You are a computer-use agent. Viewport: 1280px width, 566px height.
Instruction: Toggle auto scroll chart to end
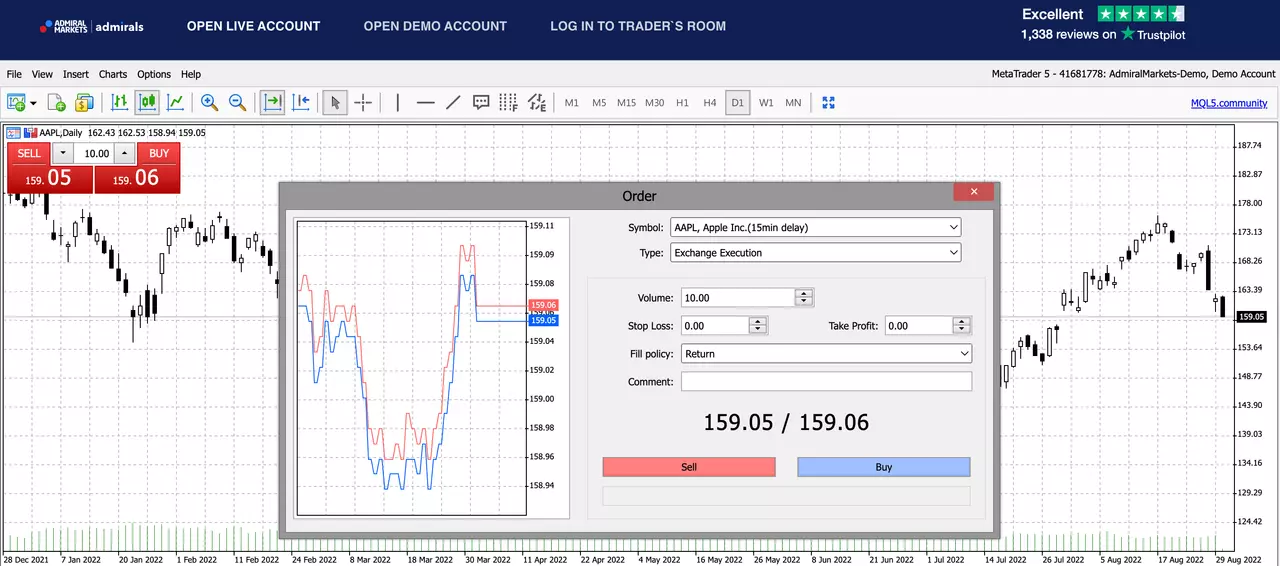click(x=272, y=102)
